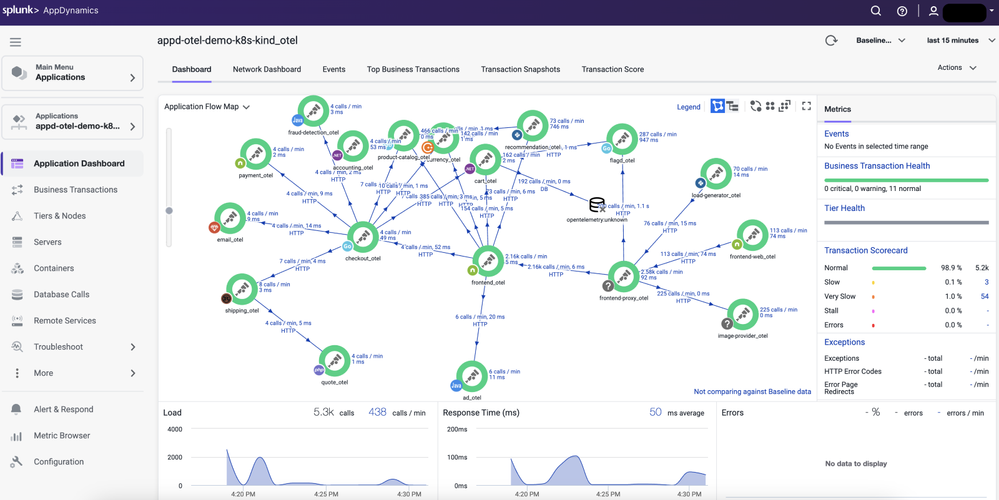999x500 pixels.
Task: Select the ad_otel node
Action: tap(472, 377)
